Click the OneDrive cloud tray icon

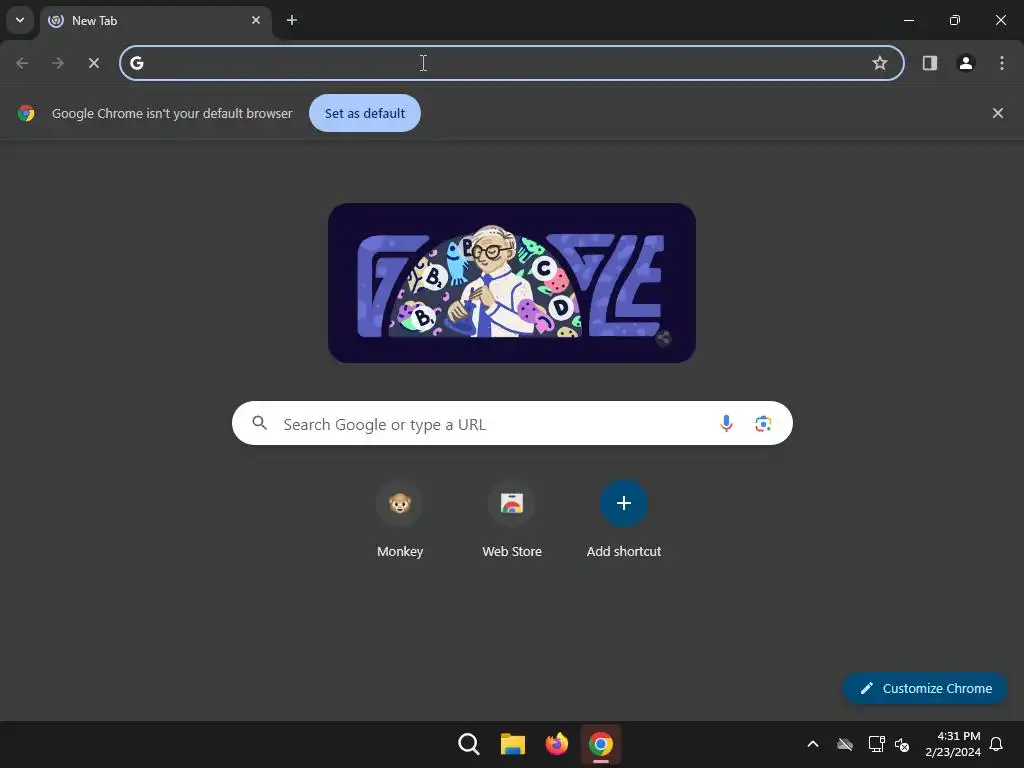click(x=845, y=744)
